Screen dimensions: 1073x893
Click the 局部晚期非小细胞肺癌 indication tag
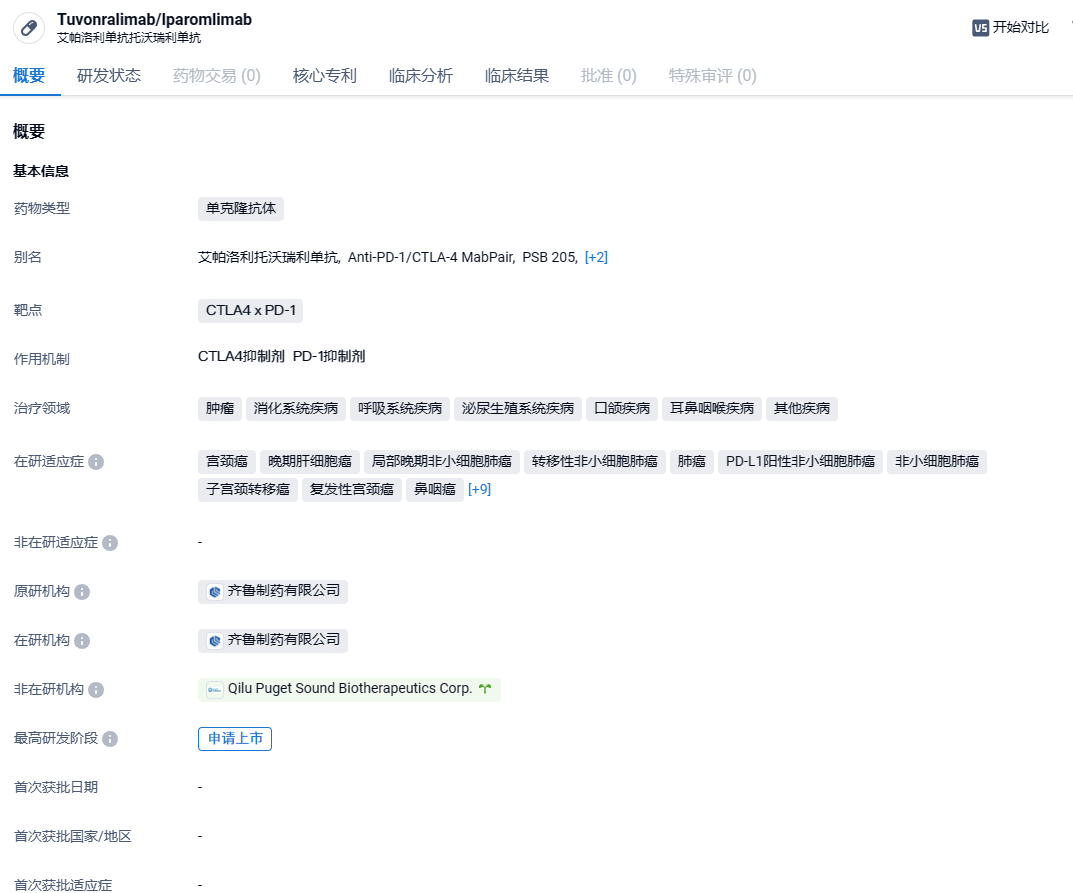pyautogui.click(x=441, y=462)
